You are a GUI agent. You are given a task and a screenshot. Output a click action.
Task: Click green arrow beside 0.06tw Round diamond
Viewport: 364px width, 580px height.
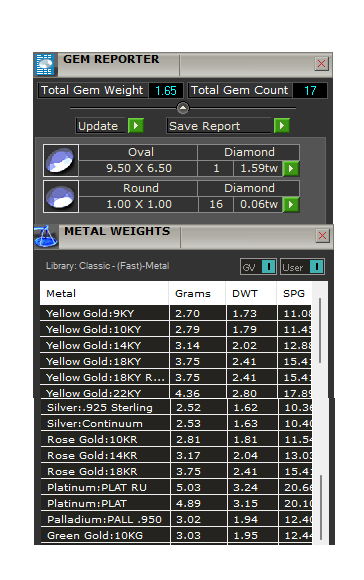tap(291, 204)
